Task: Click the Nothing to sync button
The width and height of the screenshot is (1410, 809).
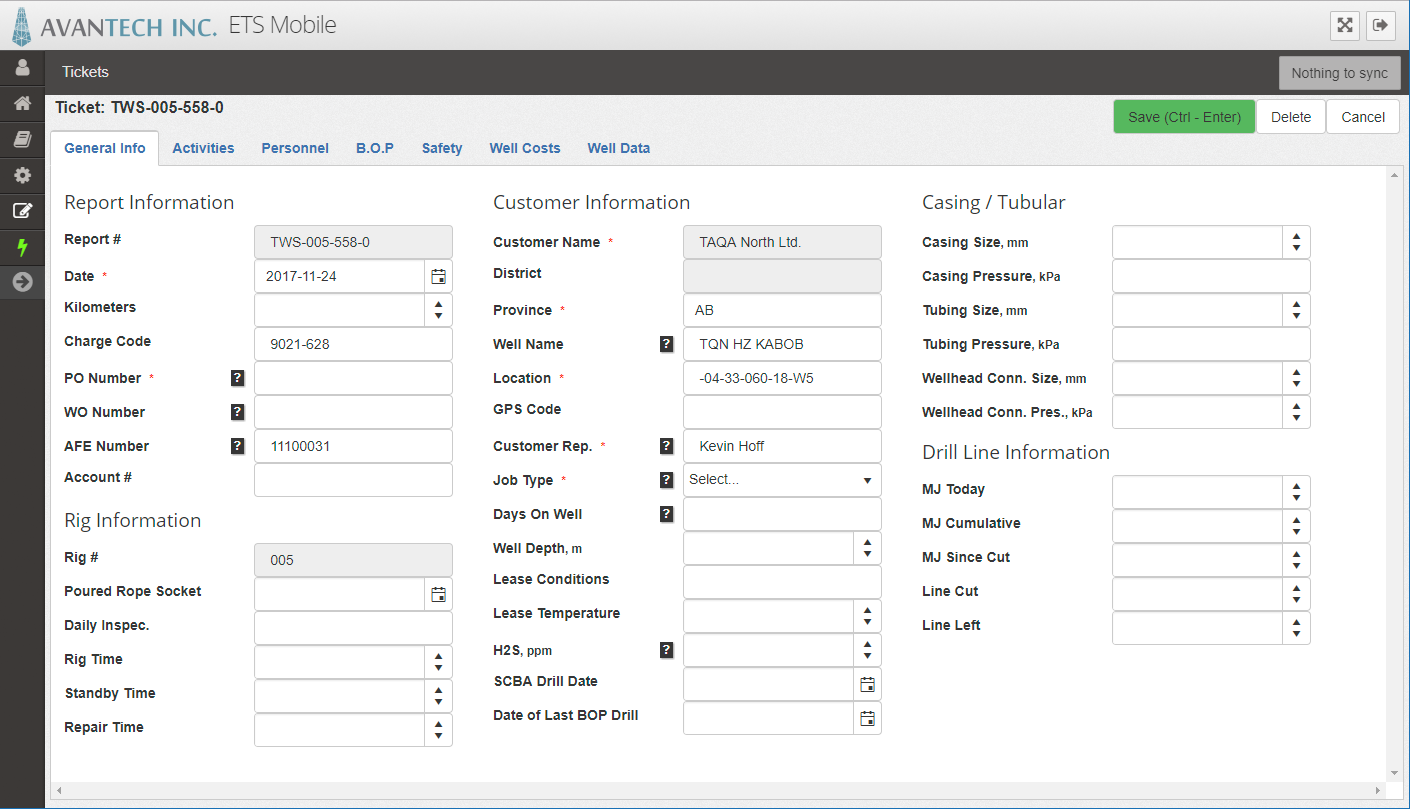Action: tap(1339, 73)
